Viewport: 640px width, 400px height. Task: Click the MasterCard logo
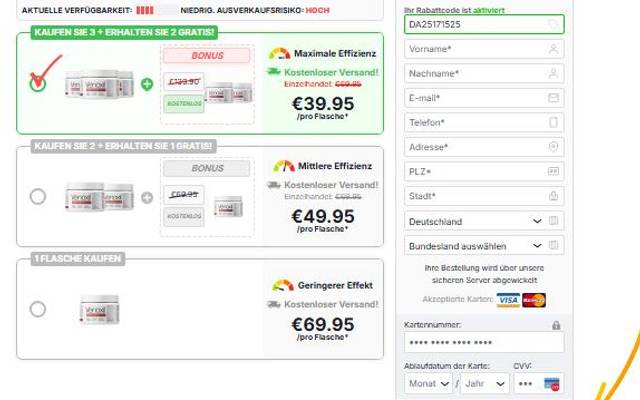[534, 300]
